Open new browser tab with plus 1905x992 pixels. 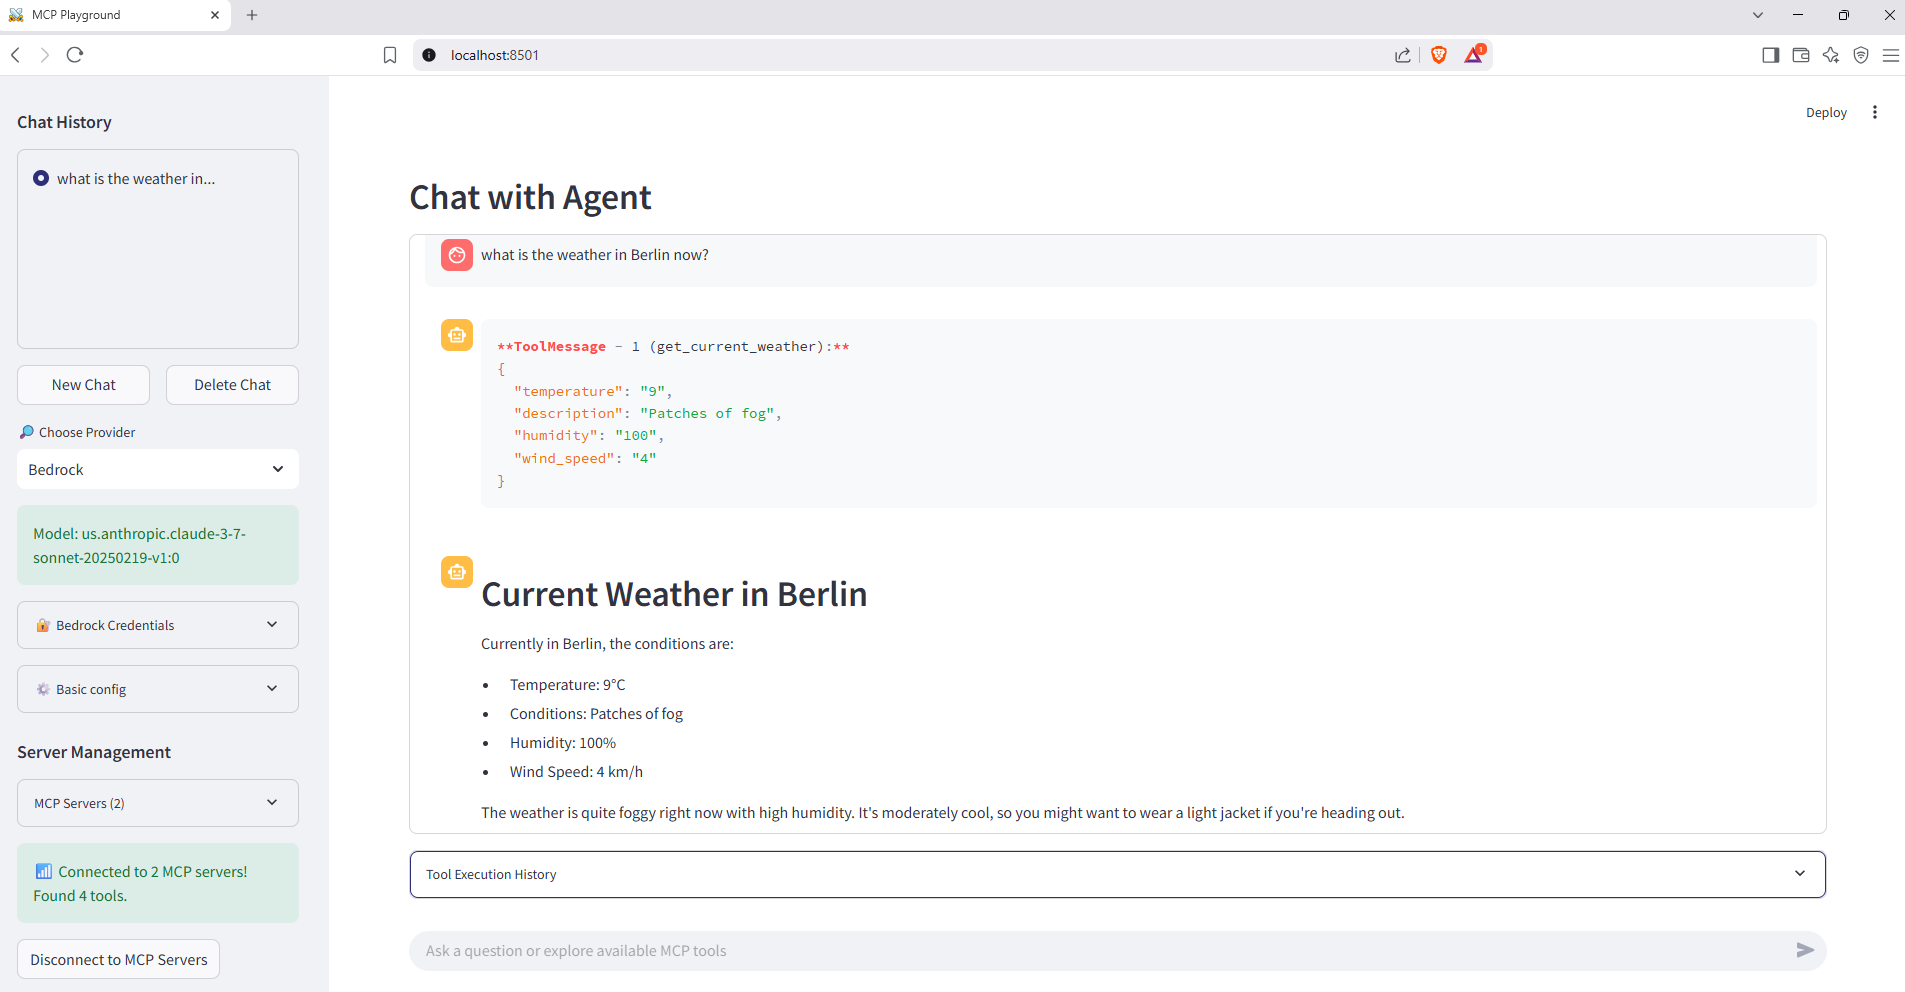point(252,15)
